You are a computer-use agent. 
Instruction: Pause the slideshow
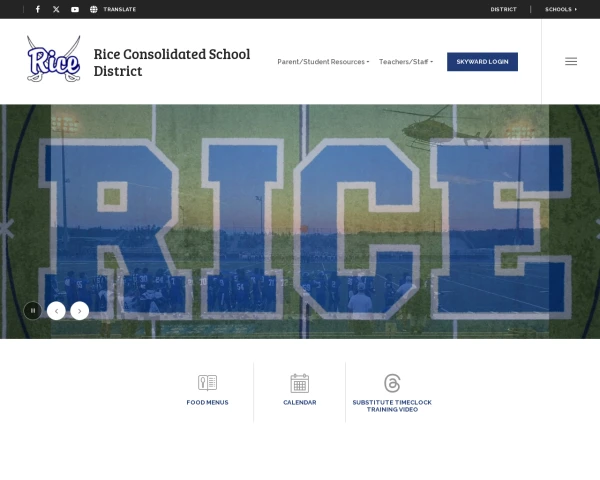33,311
